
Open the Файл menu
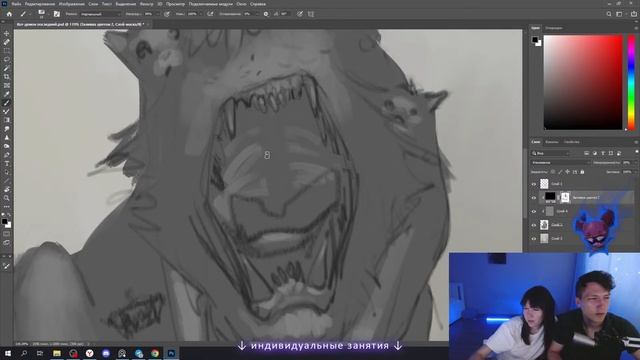click(x=16, y=4)
